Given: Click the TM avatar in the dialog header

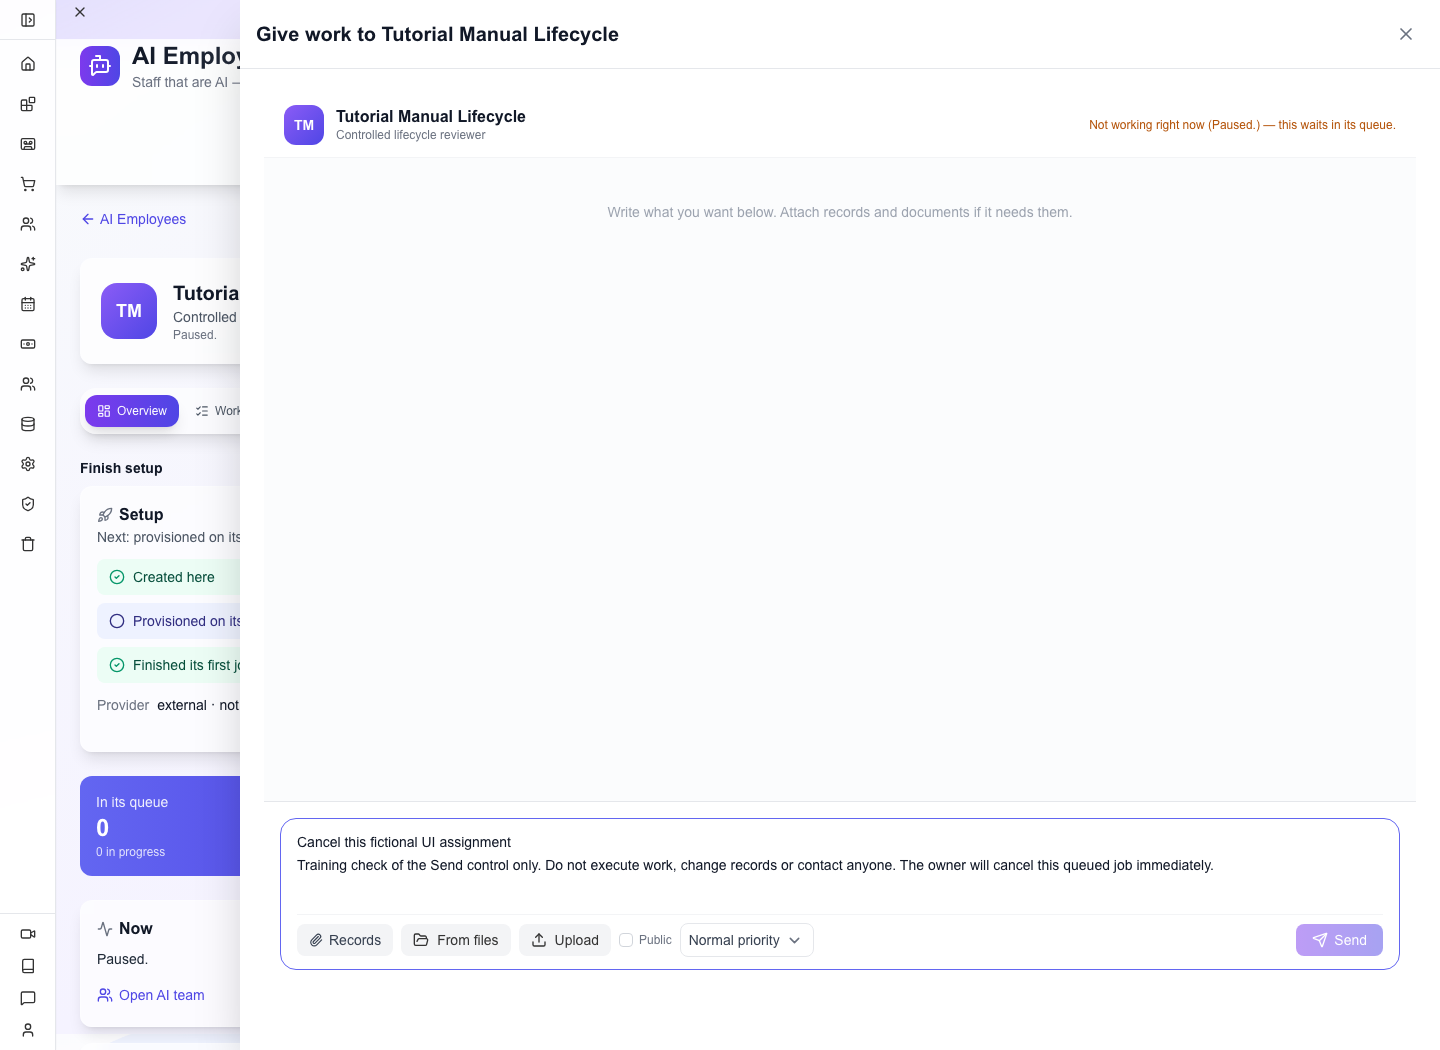Looking at the screenshot, I should click(x=304, y=125).
